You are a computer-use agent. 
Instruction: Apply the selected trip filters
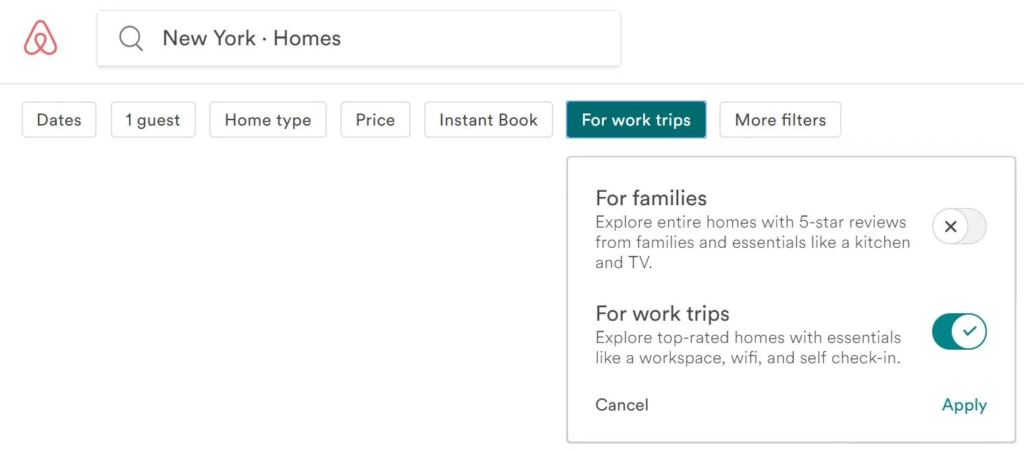(x=964, y=405)
